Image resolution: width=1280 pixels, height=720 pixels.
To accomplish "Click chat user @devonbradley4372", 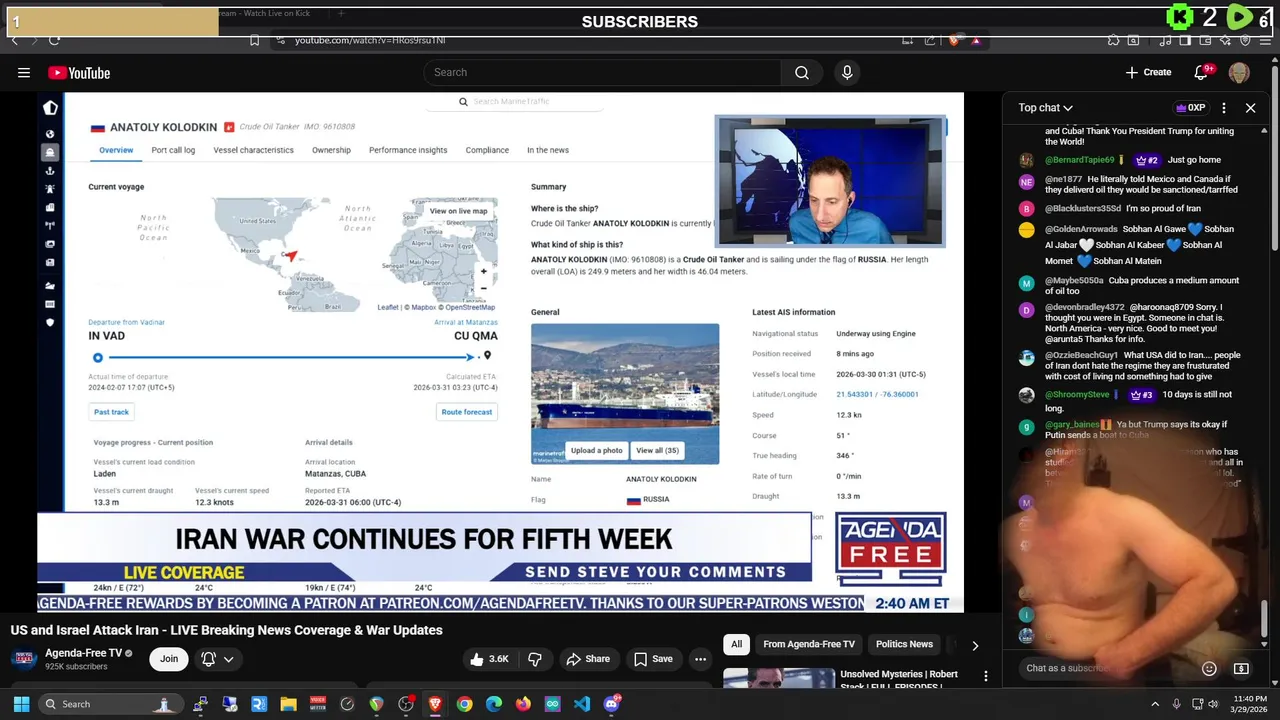I will (1085, 307).
